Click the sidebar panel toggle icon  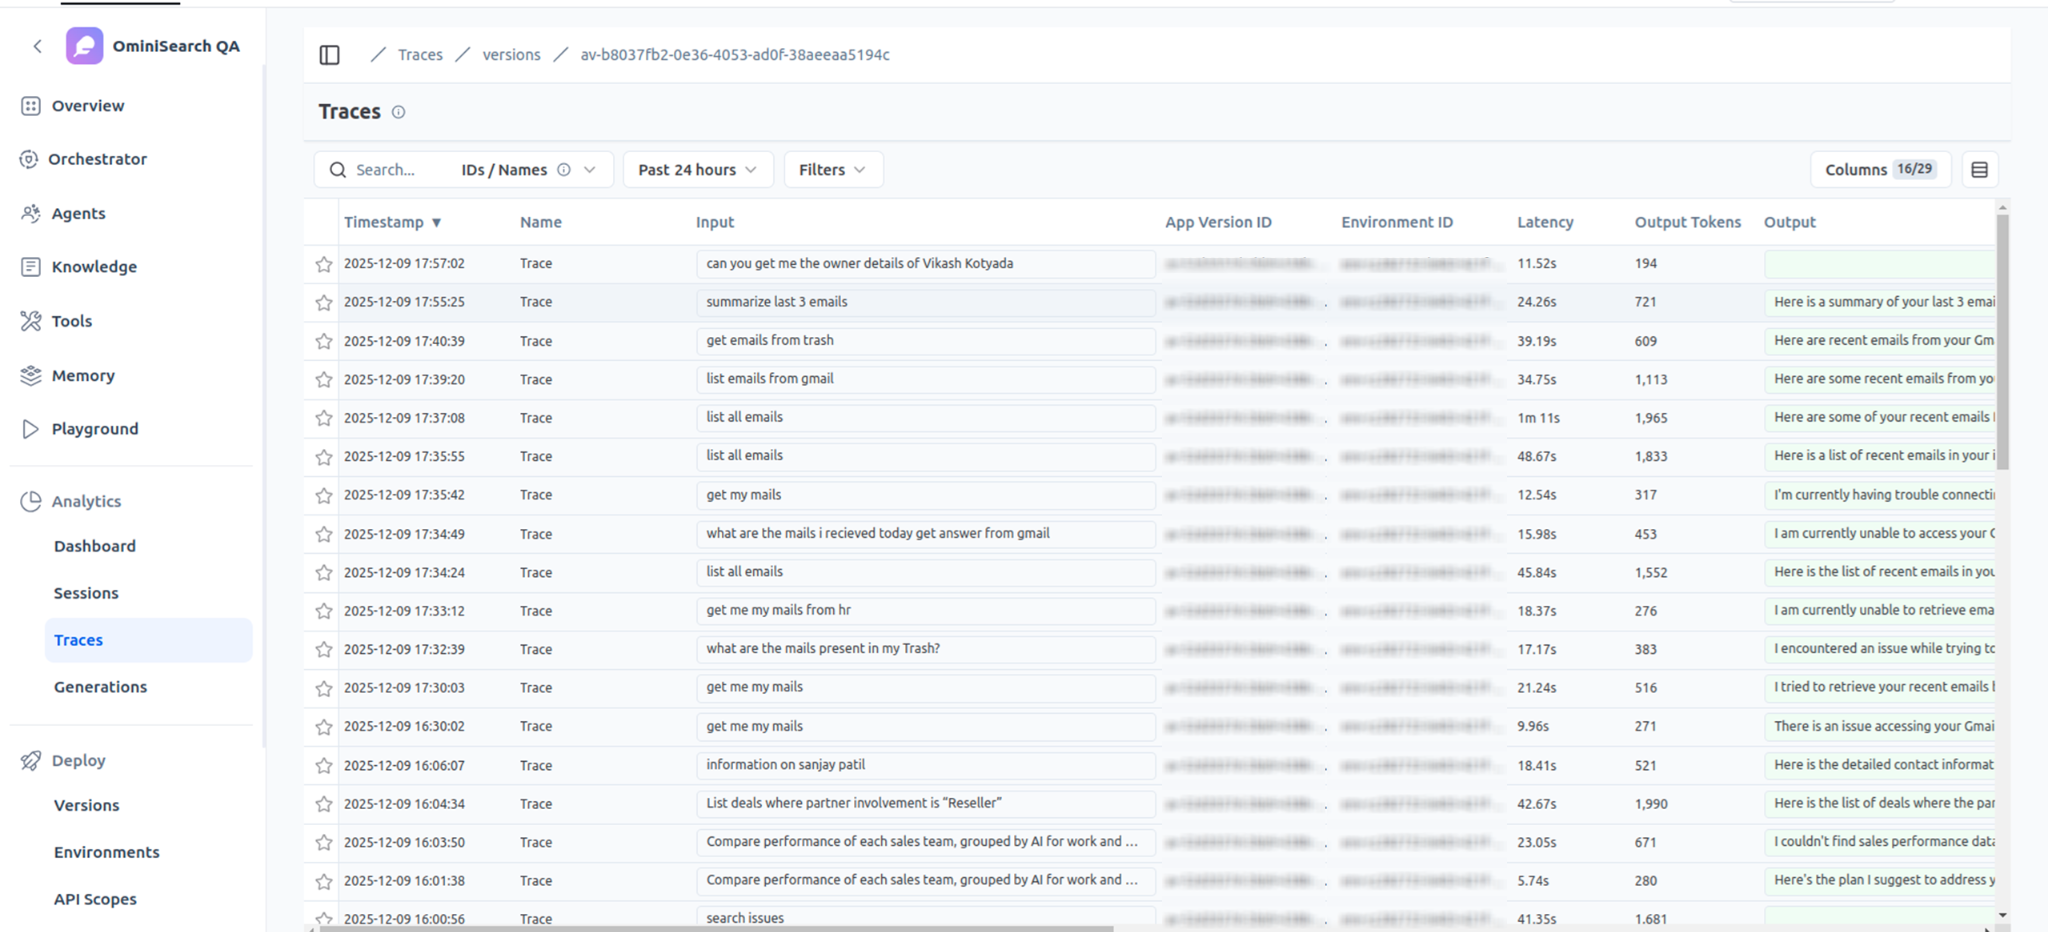[329, 55]
